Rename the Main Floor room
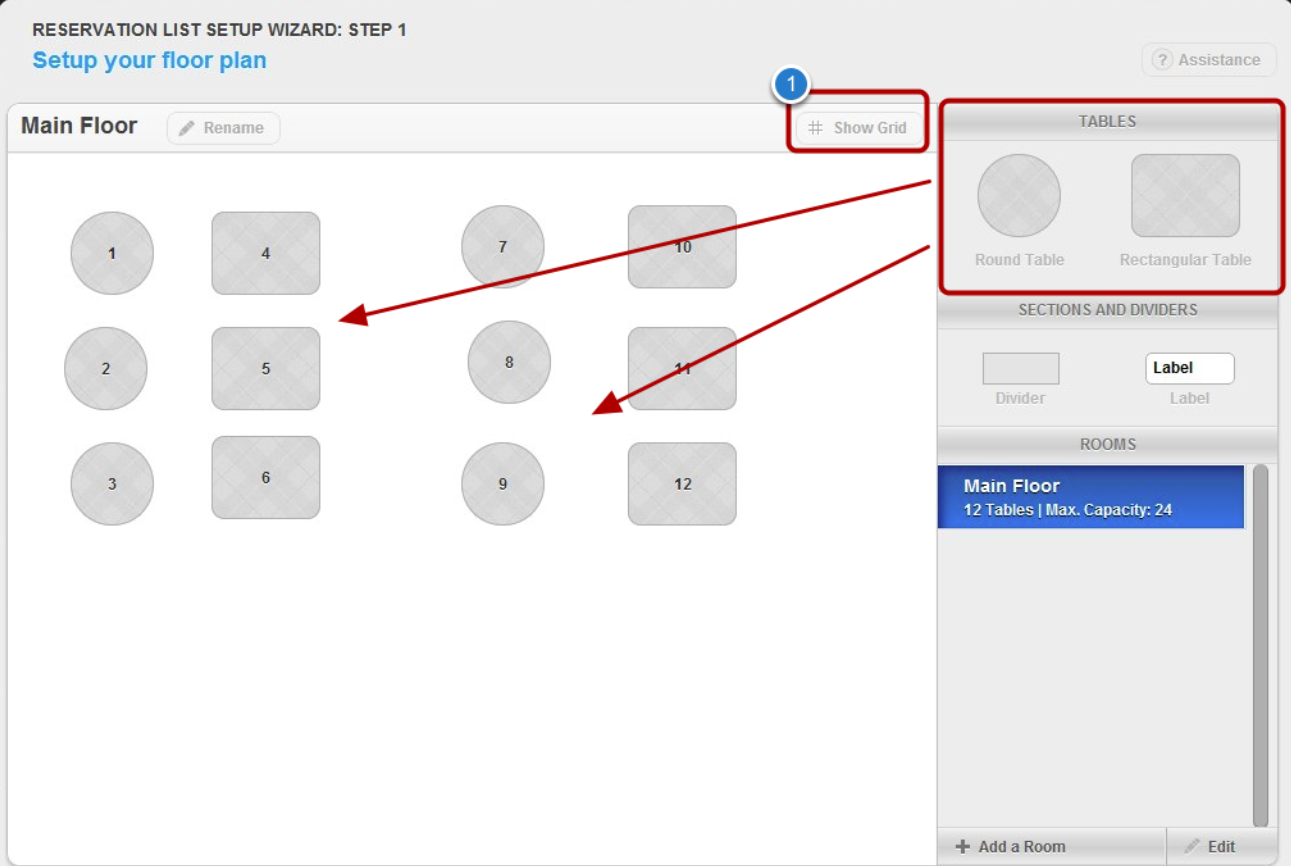 point(223,128)
